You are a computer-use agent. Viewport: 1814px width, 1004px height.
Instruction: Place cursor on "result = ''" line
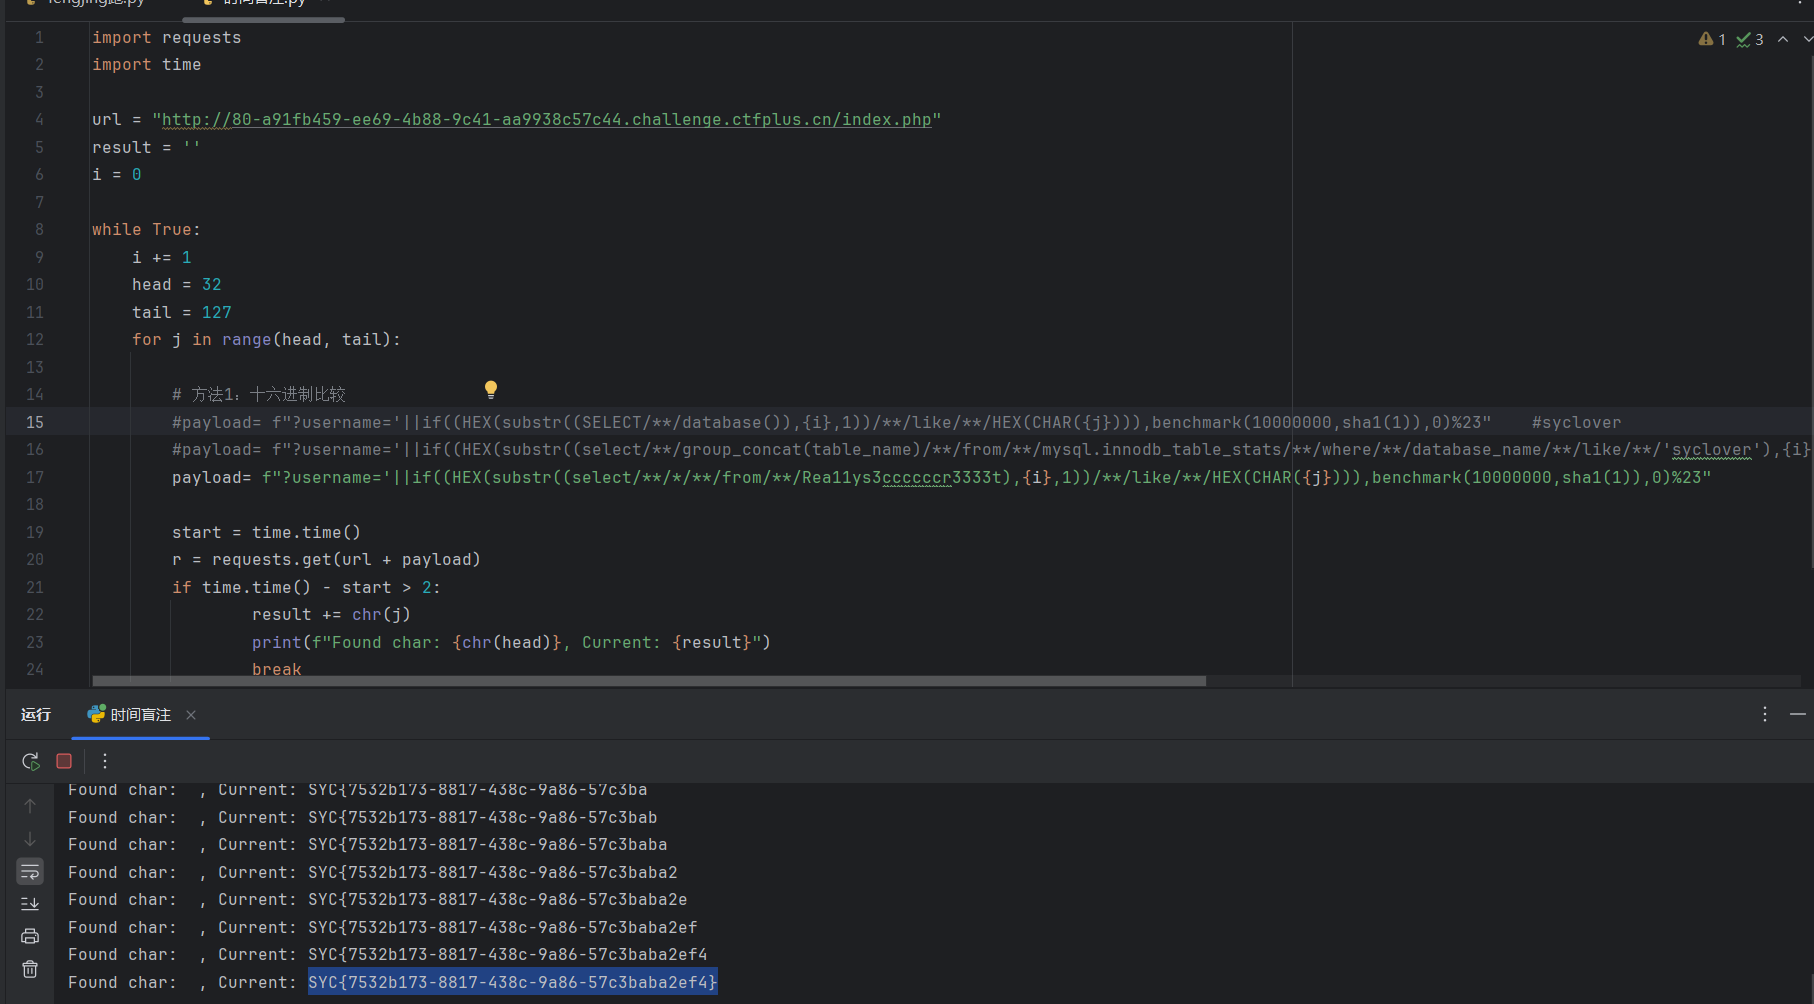(x=147, y=147)
